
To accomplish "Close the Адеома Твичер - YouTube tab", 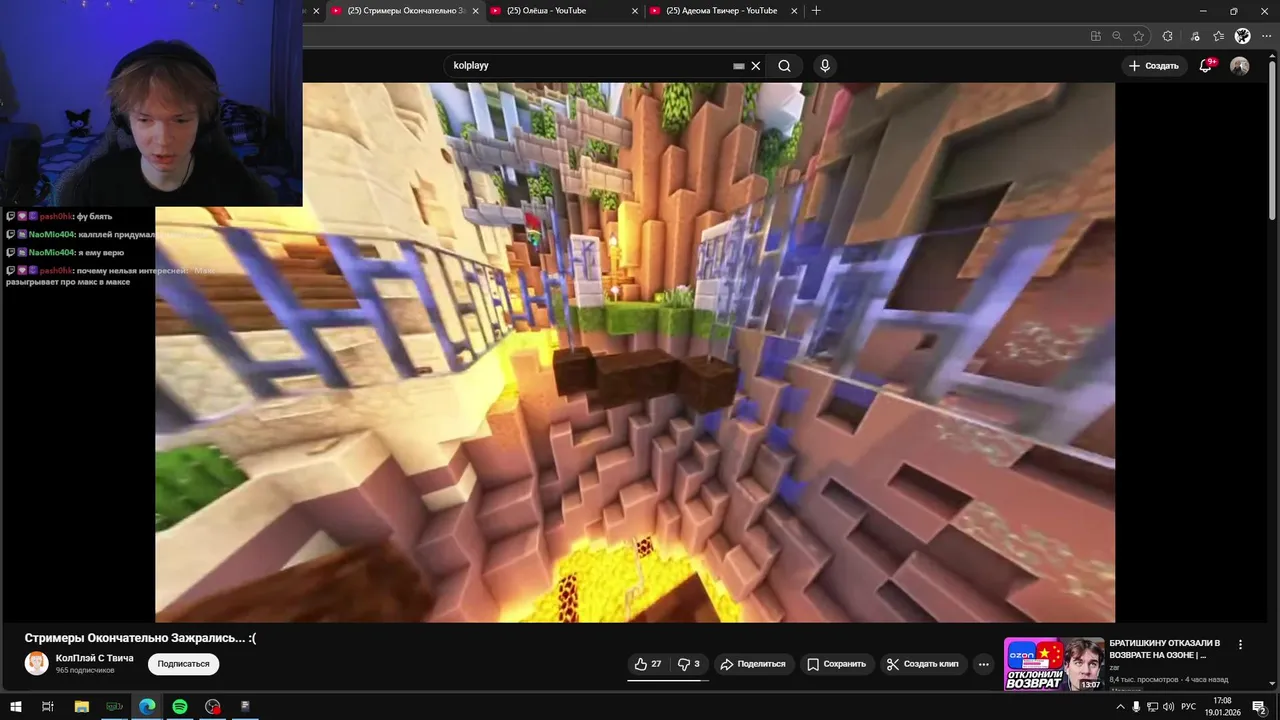I will coord(795,11).
